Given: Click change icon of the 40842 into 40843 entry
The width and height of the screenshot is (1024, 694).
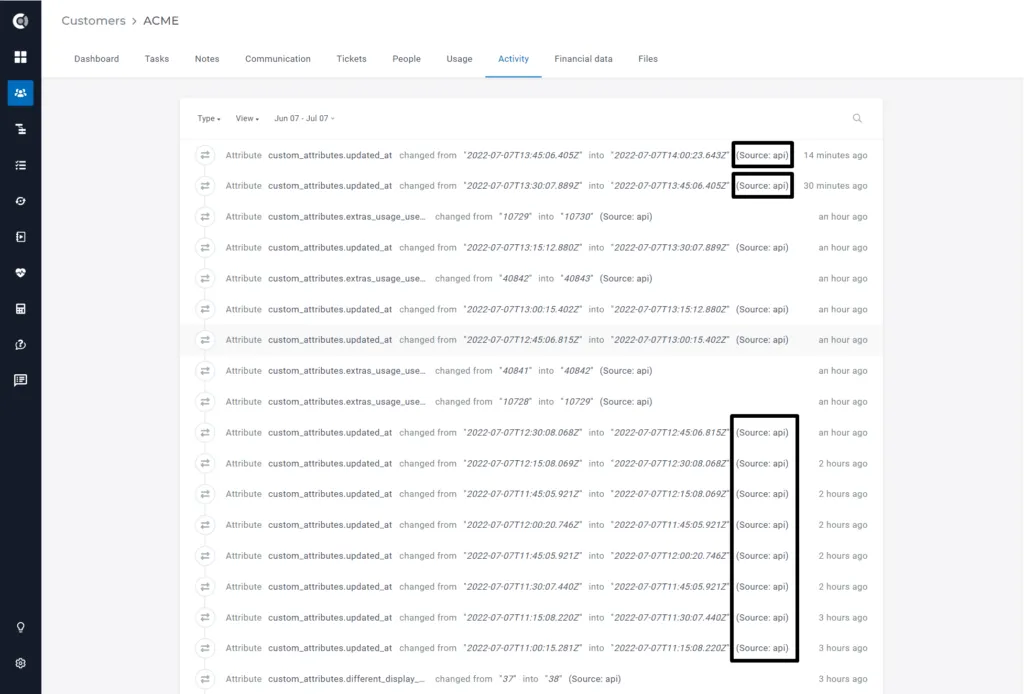Looking at the screenshot, I should [x=205, y=279].
